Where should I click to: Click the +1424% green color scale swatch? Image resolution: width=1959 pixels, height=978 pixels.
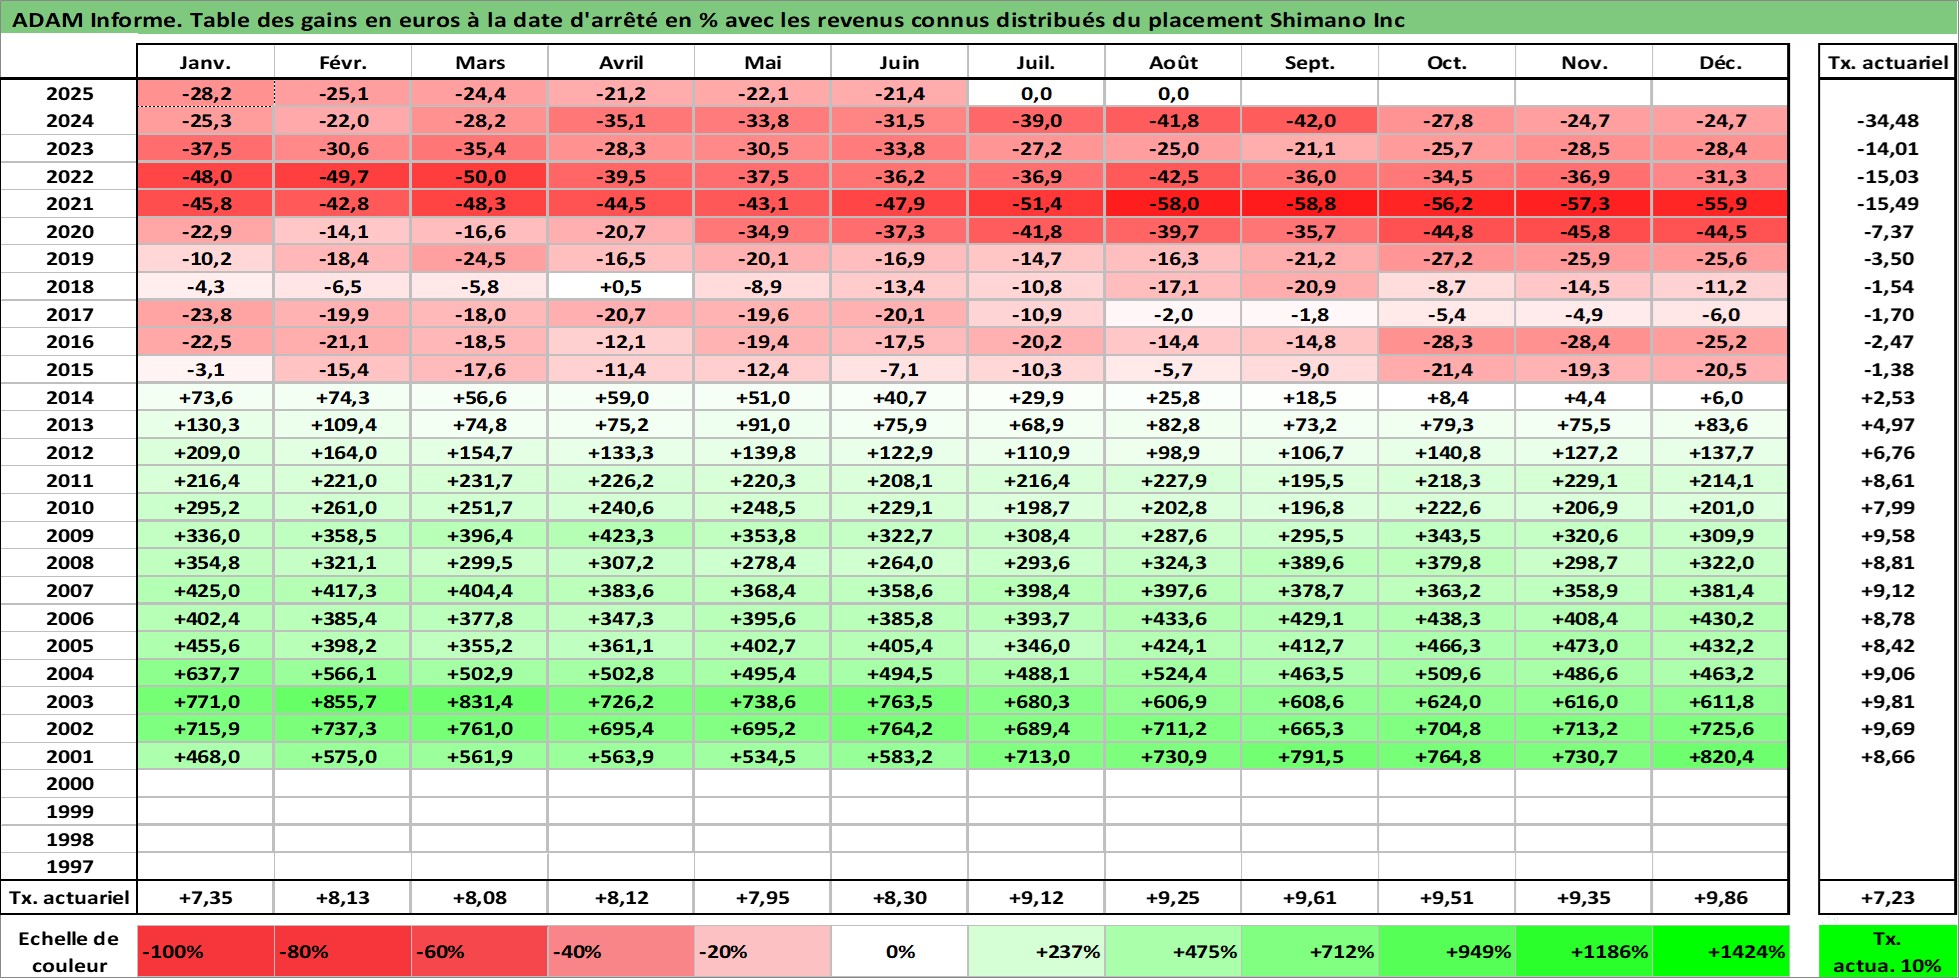1720,951
